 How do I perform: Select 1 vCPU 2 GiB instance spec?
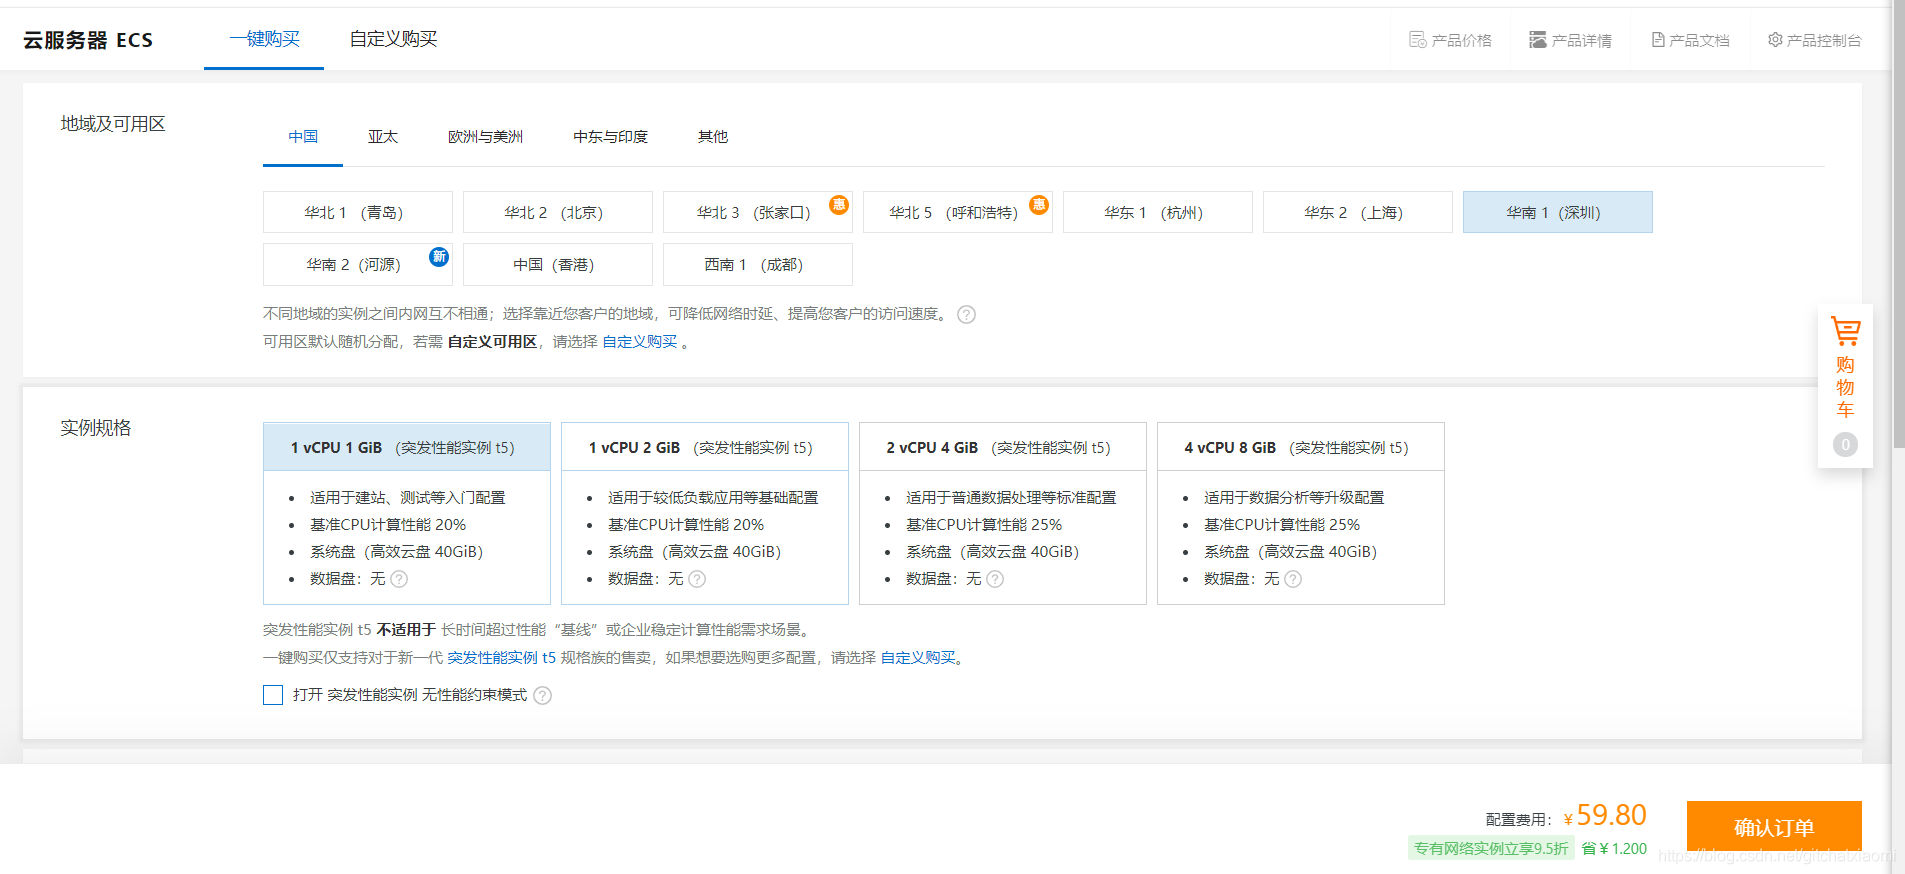(x=705, y=513)
